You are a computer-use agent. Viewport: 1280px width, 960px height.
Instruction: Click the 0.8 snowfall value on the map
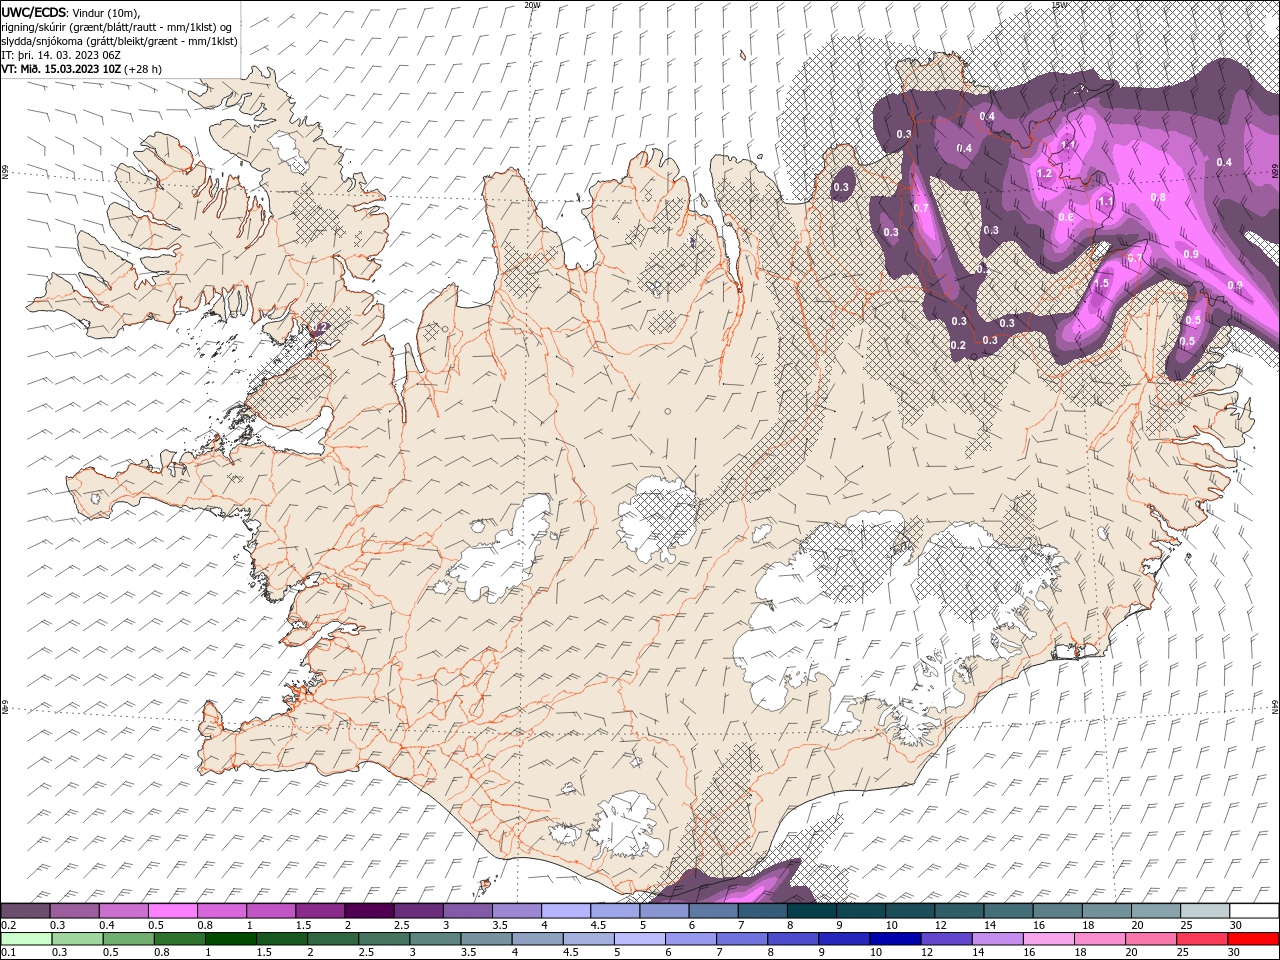tap(1158, 198)
